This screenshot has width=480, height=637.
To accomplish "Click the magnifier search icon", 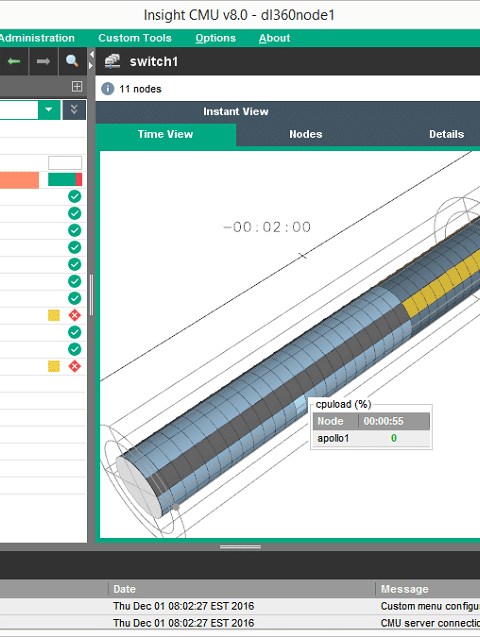I will click(72, 61).
